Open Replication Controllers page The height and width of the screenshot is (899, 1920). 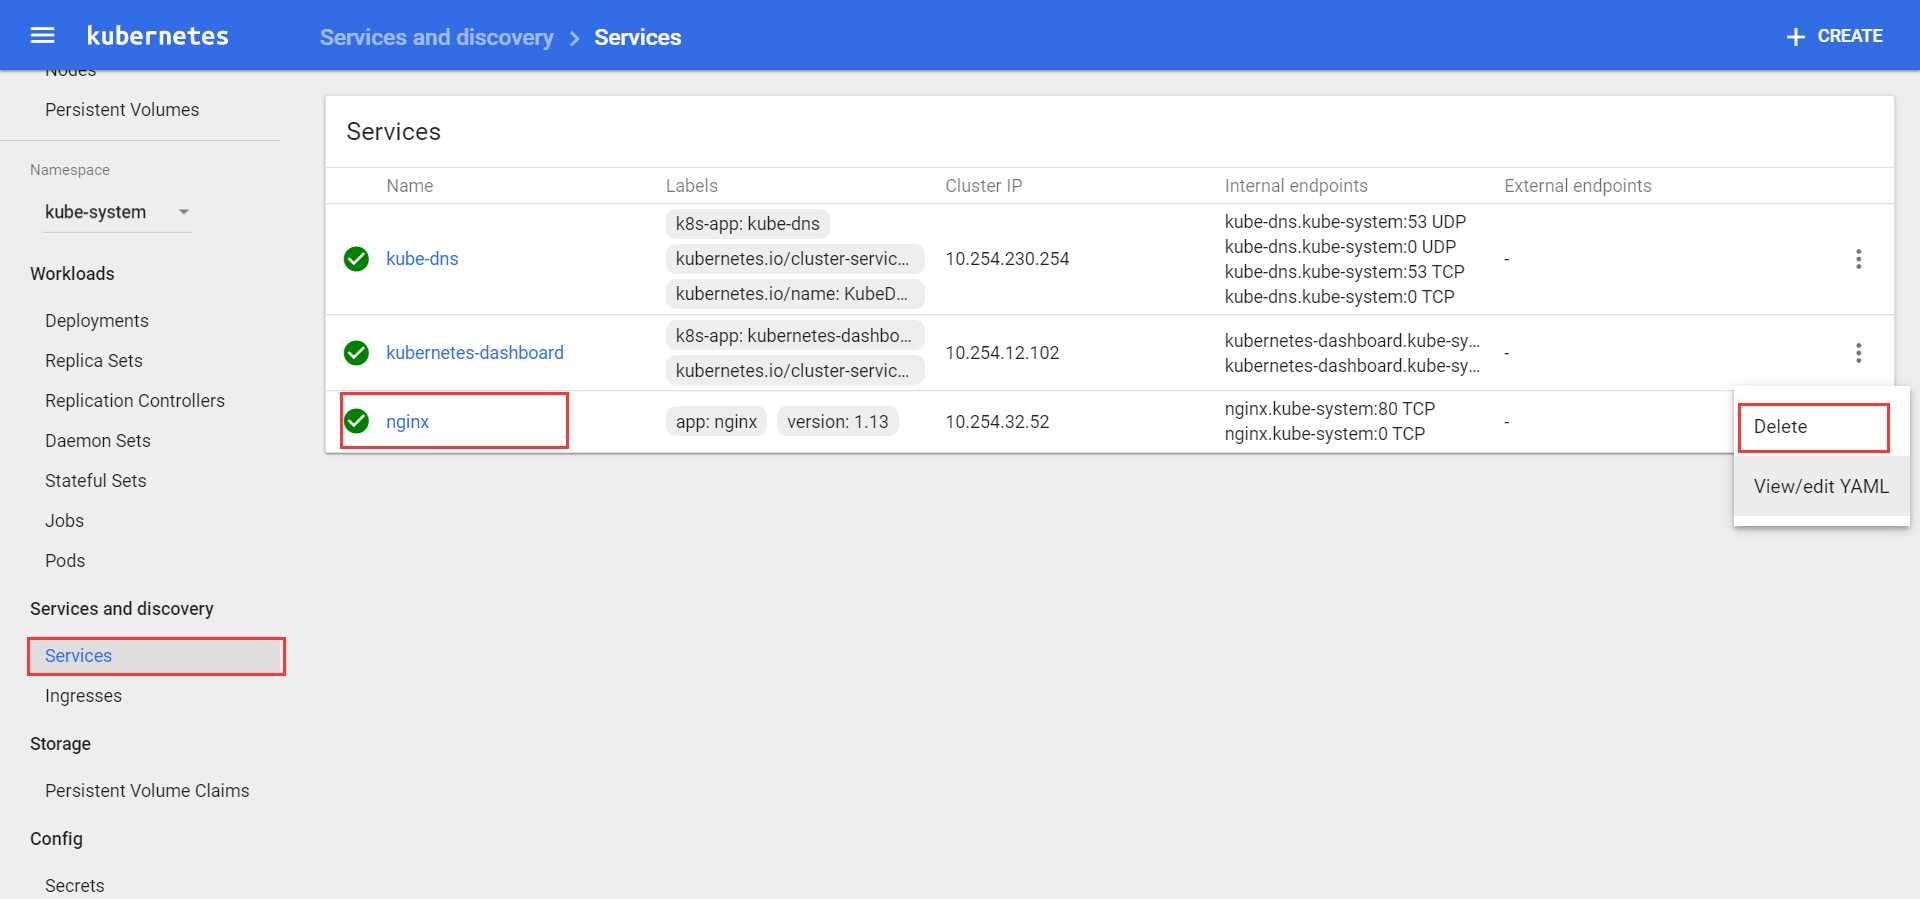click(x=135, y=400)
